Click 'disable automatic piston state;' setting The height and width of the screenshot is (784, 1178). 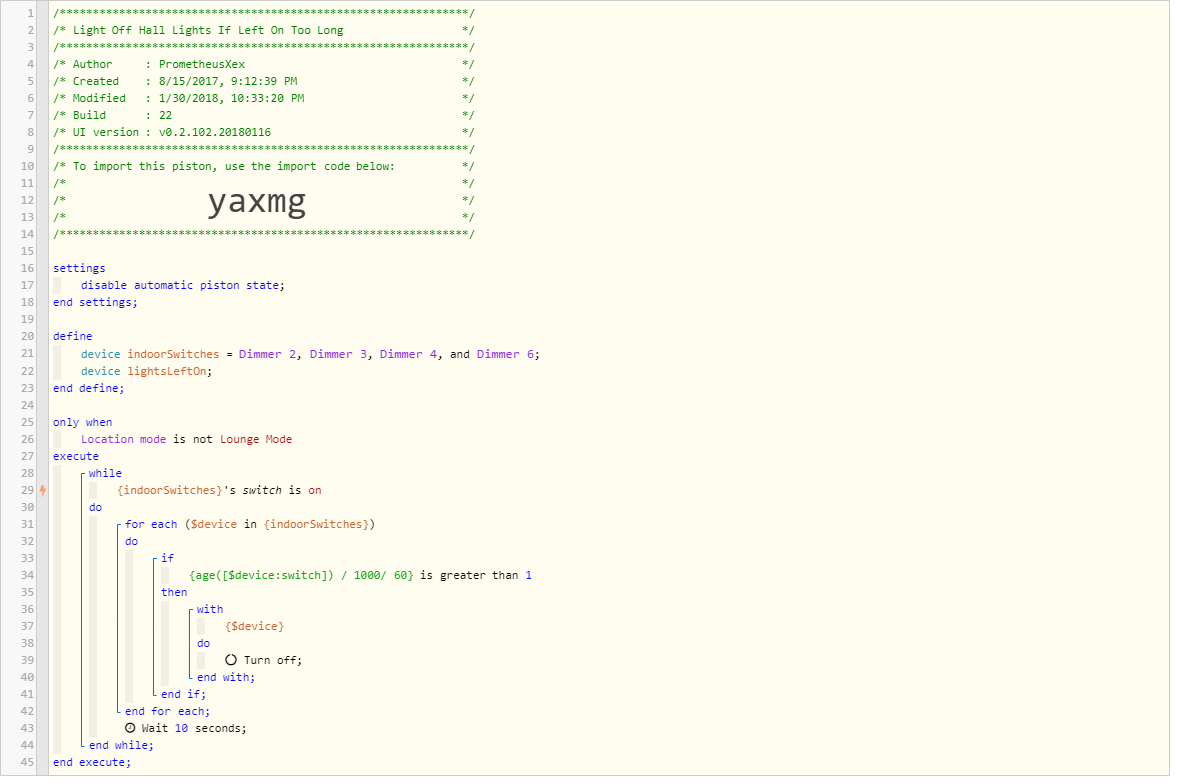[x=183, y=285]
